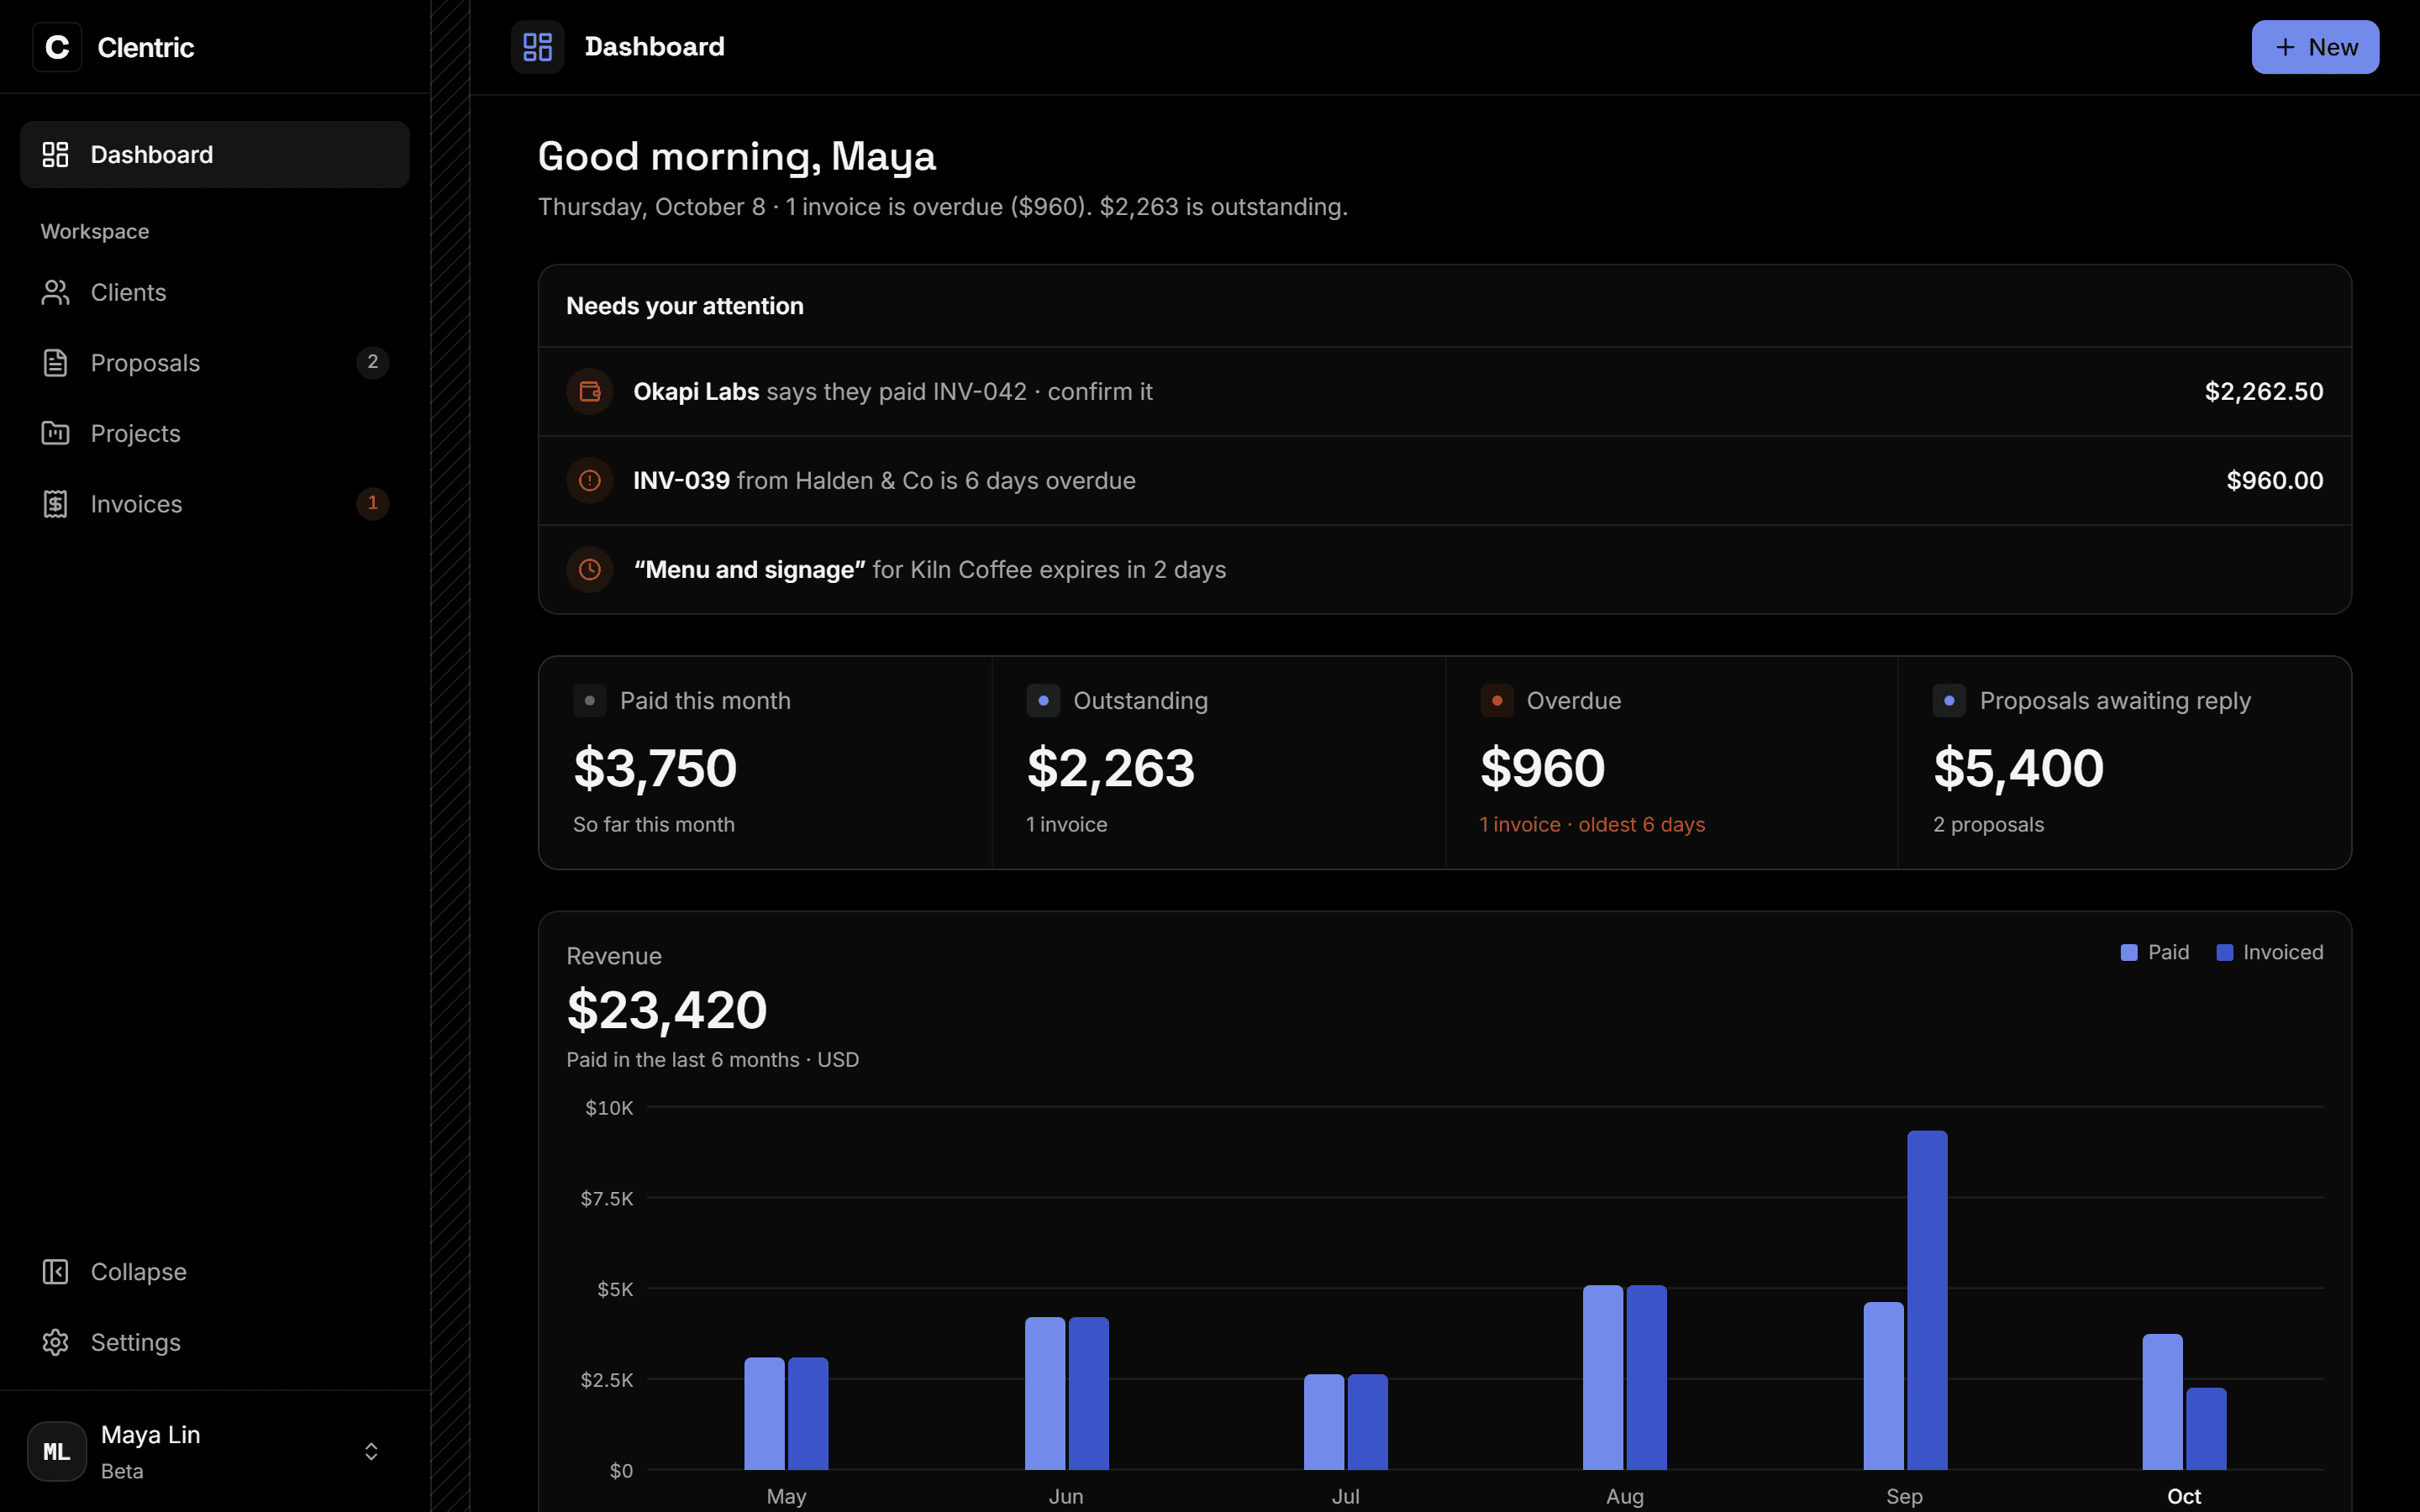Click the Proposals awaiting reply dot indicator
Viewport: 2420px width, 1512px height.
[x=1949, y=700]
